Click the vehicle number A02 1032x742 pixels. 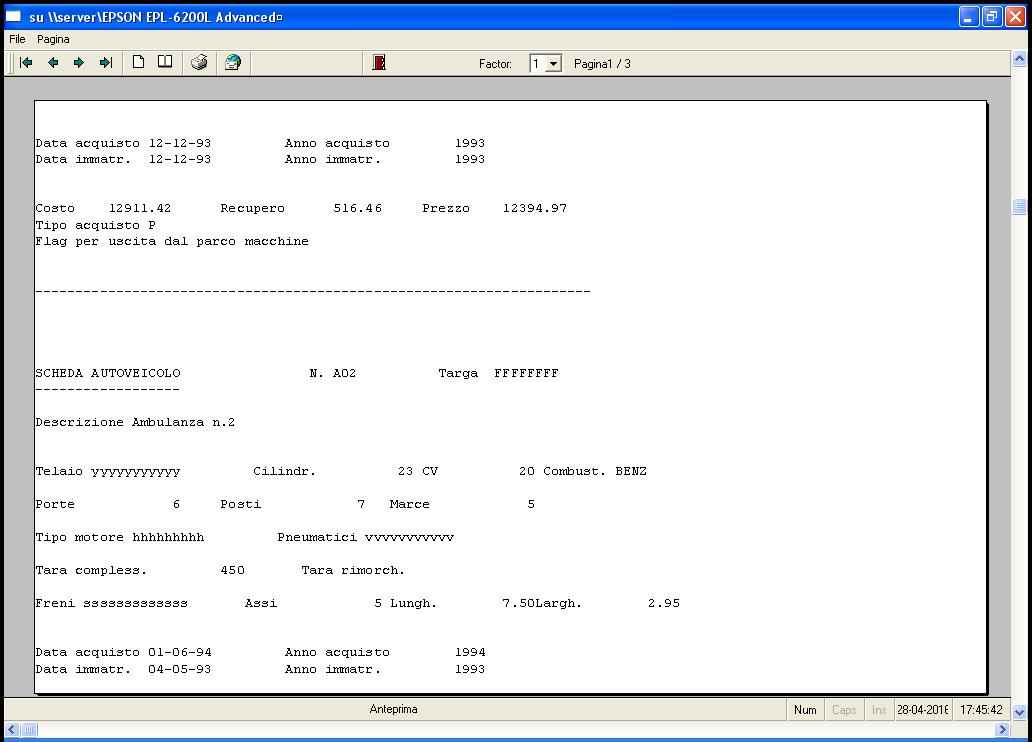point(344,373)
